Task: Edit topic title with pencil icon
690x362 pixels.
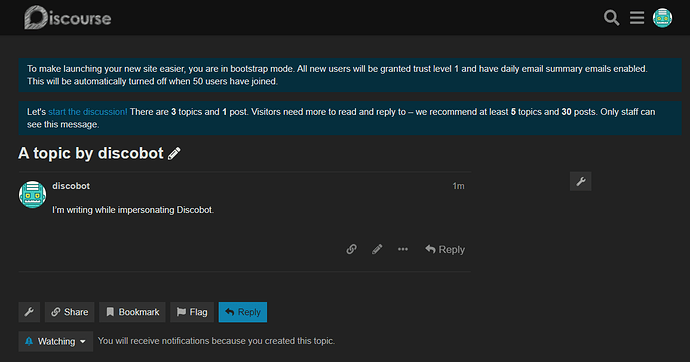Action: [174, 154]
